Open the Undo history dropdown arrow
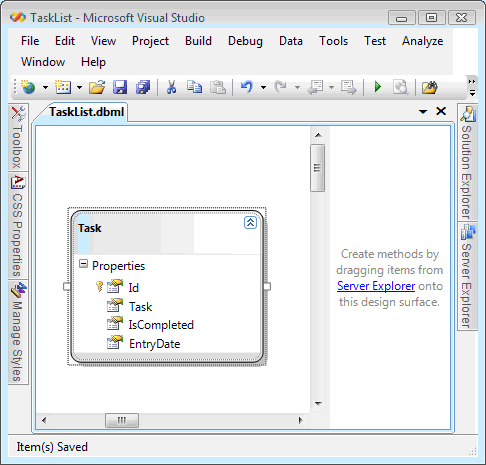Image resolution: width=486 pixels, height=465 pixels. coord(263,88)
